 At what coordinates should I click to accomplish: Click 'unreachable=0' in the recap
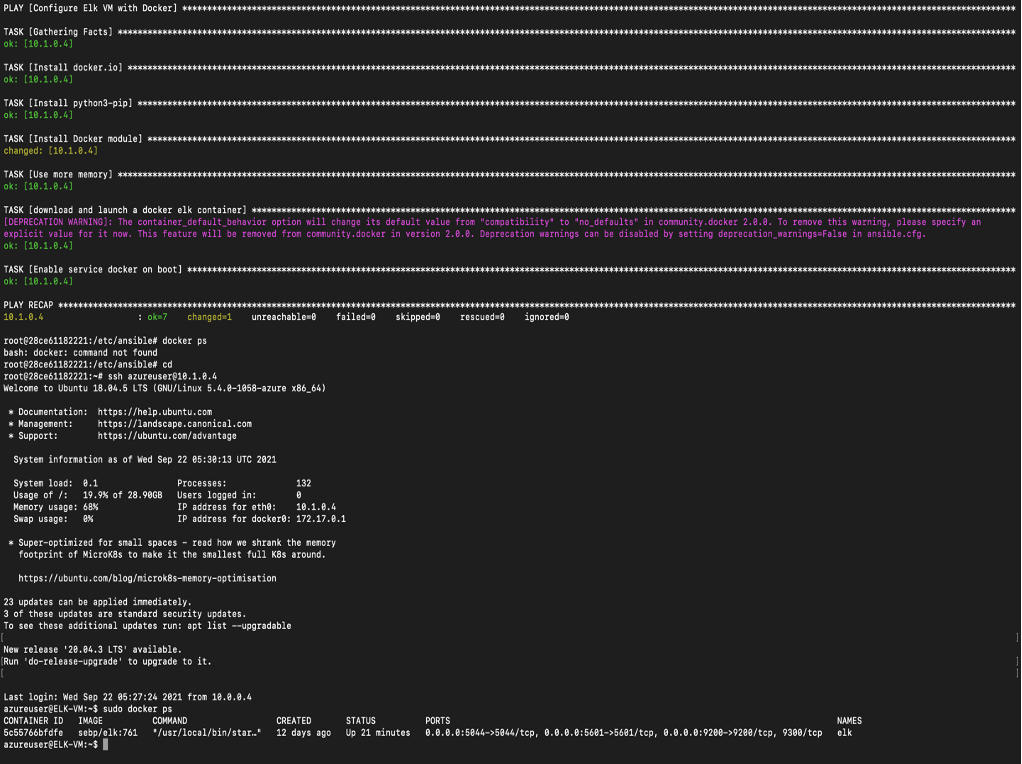coord(284,317)
